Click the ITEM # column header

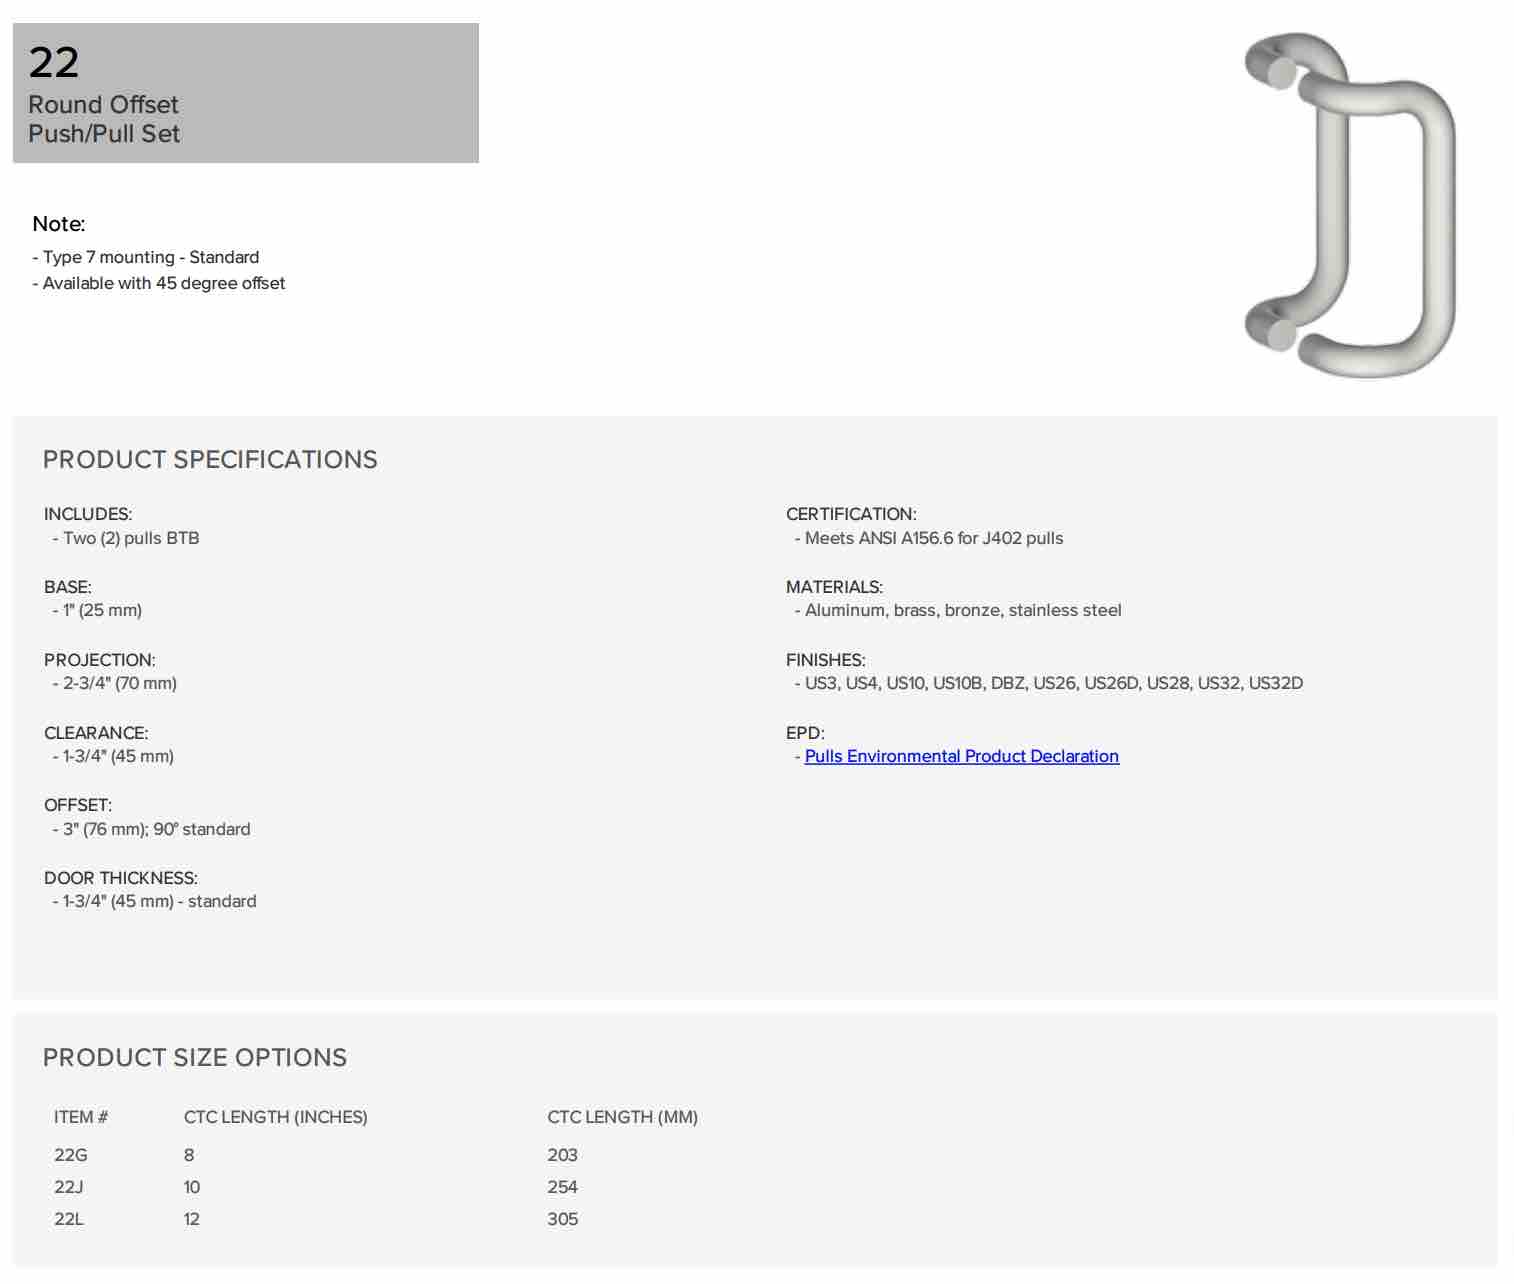[81, 1117]
